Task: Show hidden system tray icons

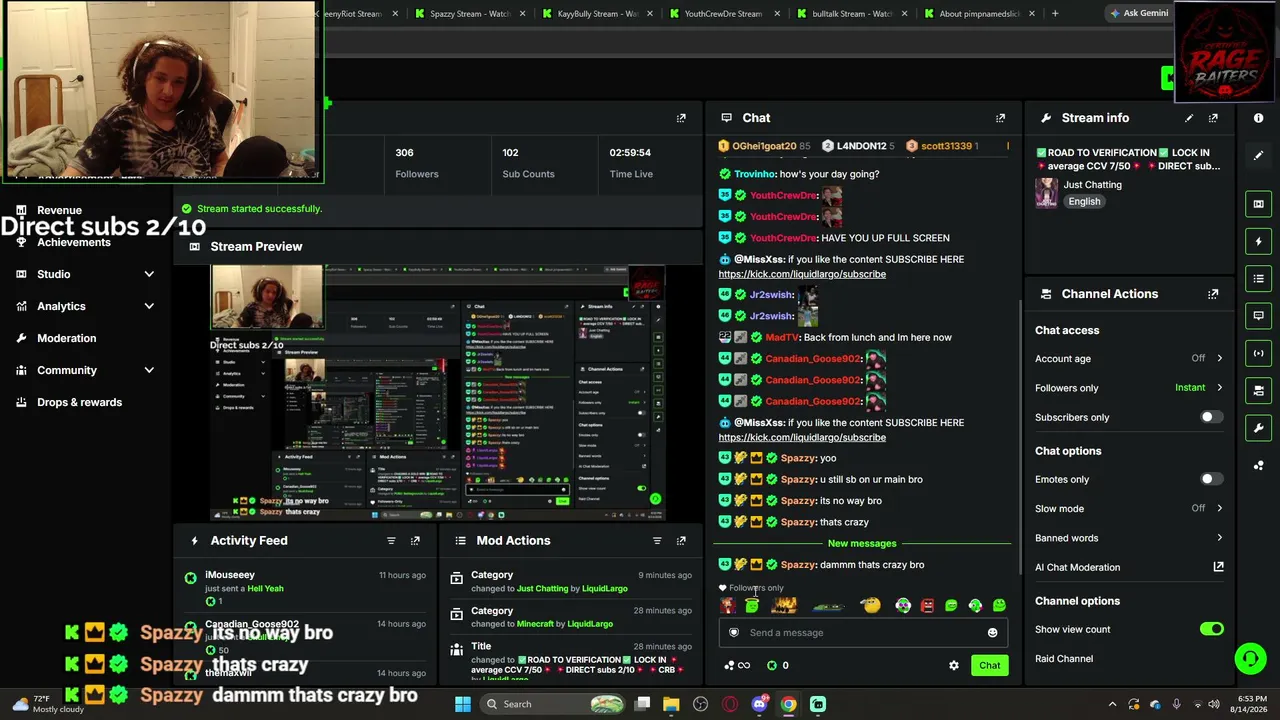Action: 1112,704
